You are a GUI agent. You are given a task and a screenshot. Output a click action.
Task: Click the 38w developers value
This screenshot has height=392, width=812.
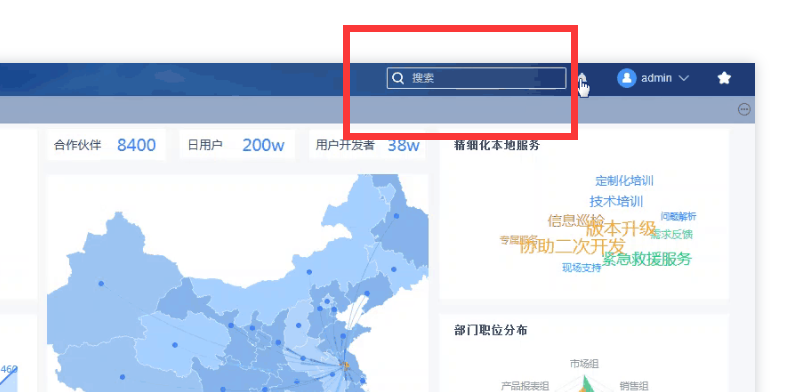pos(403,145)
